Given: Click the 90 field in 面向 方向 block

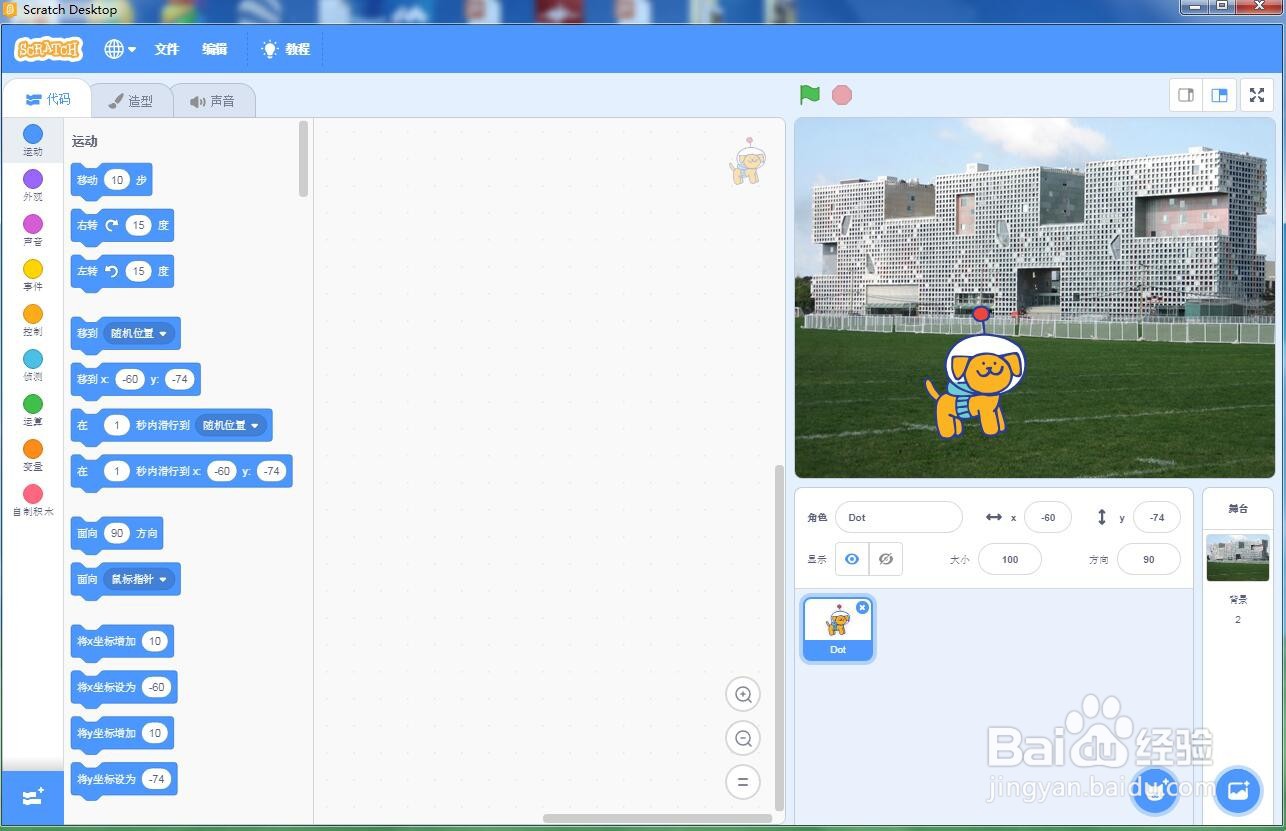Looking at the screenshot, I should [x=117, y=533].
